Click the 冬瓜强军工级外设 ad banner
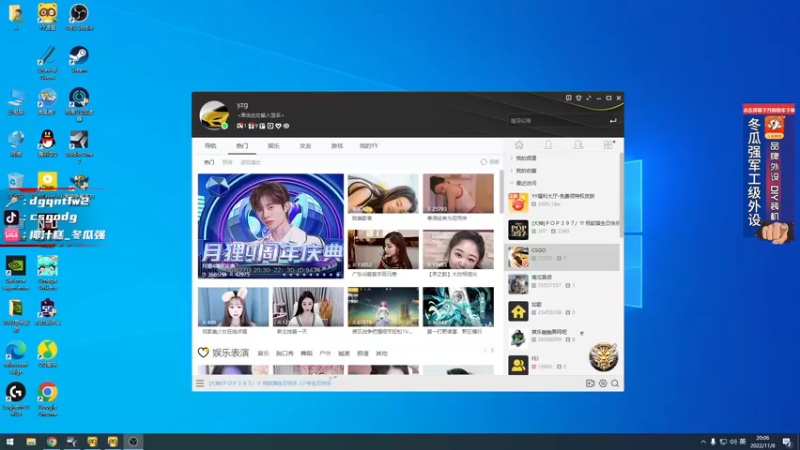The image size is (800, 450). pyautogui.click(x=768, y=173)
